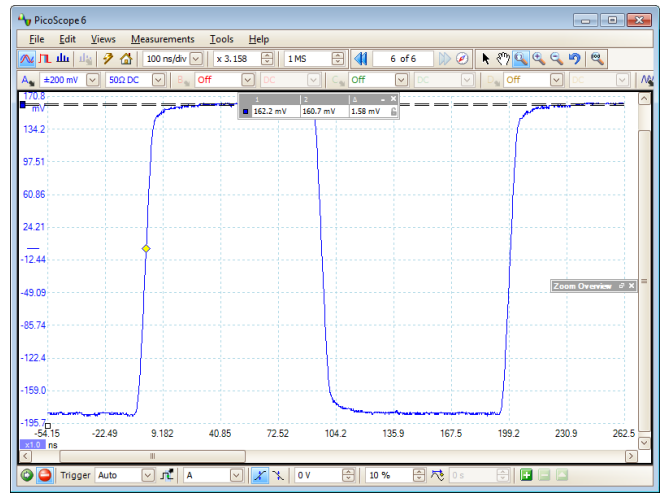Click the lock icon in ruler legend
Screen dimensions: 667x500
click(394, 111)
